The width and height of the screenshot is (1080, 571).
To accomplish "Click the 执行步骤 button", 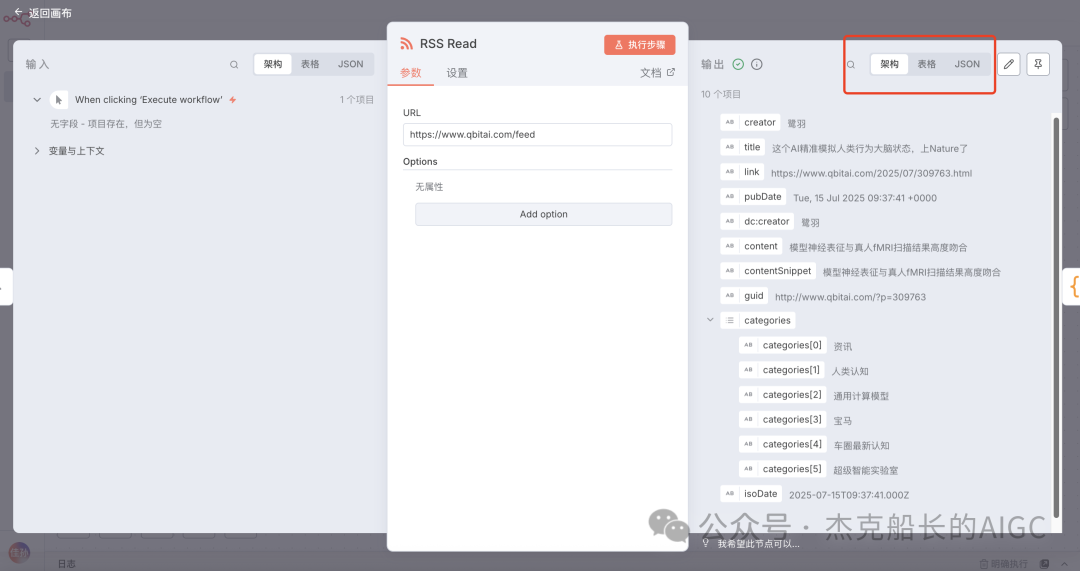I will pos(640,45).
